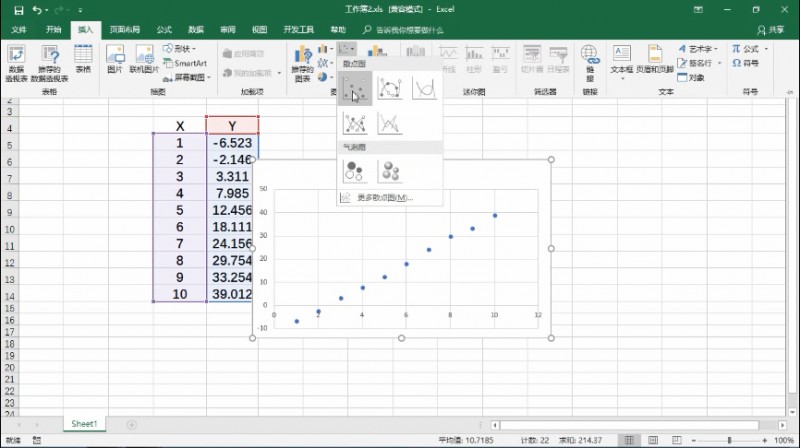
Task: Insert Header and Footer (页眉和页脚)
Action: 655,59
